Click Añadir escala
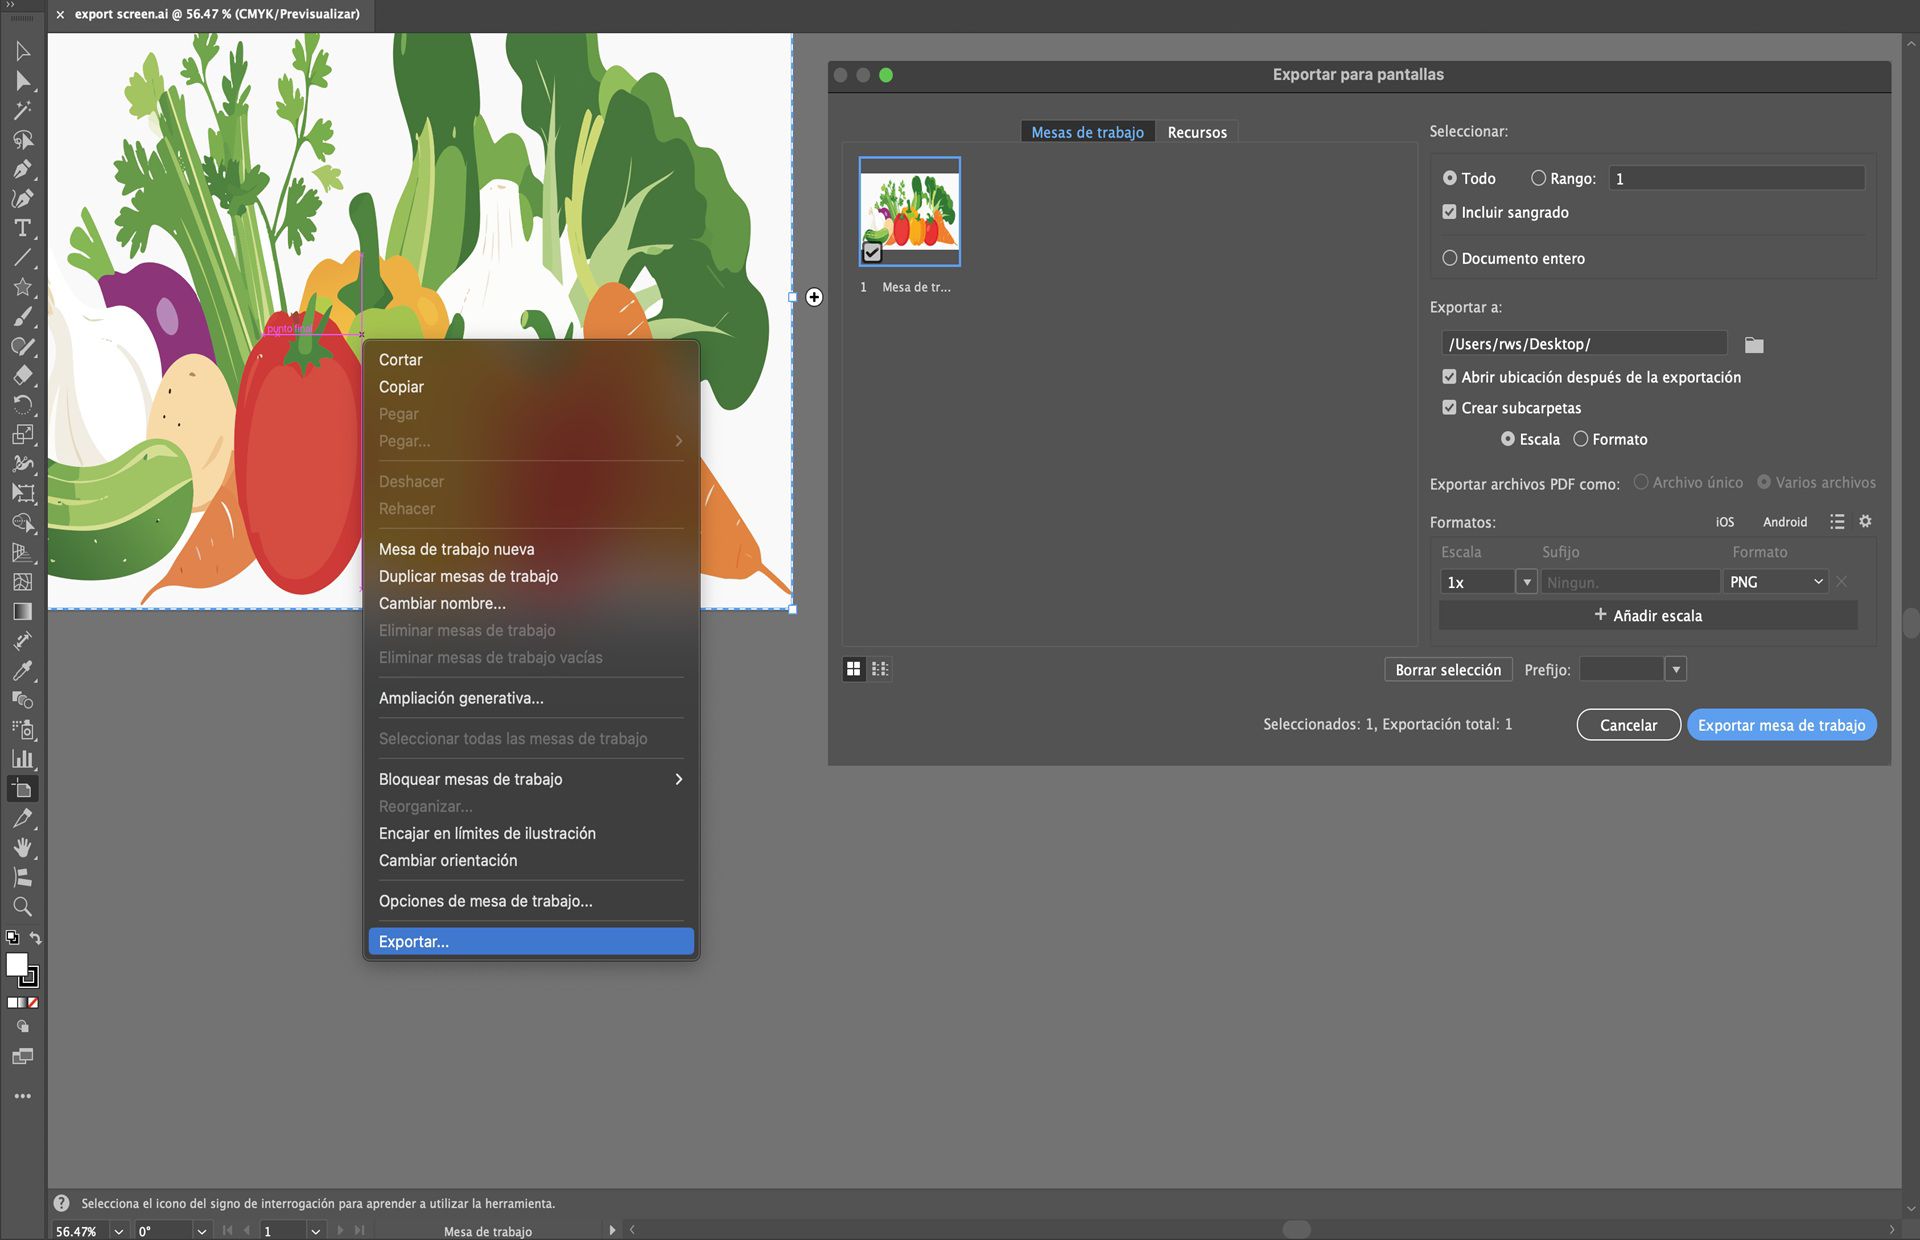Image resolution: width=1920 pixels, height=1240 pixels. 1646,615
